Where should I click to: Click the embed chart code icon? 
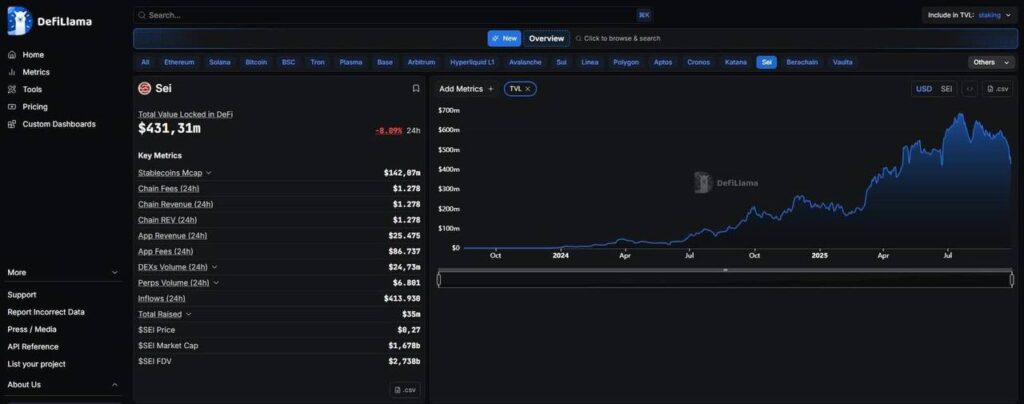969,89
